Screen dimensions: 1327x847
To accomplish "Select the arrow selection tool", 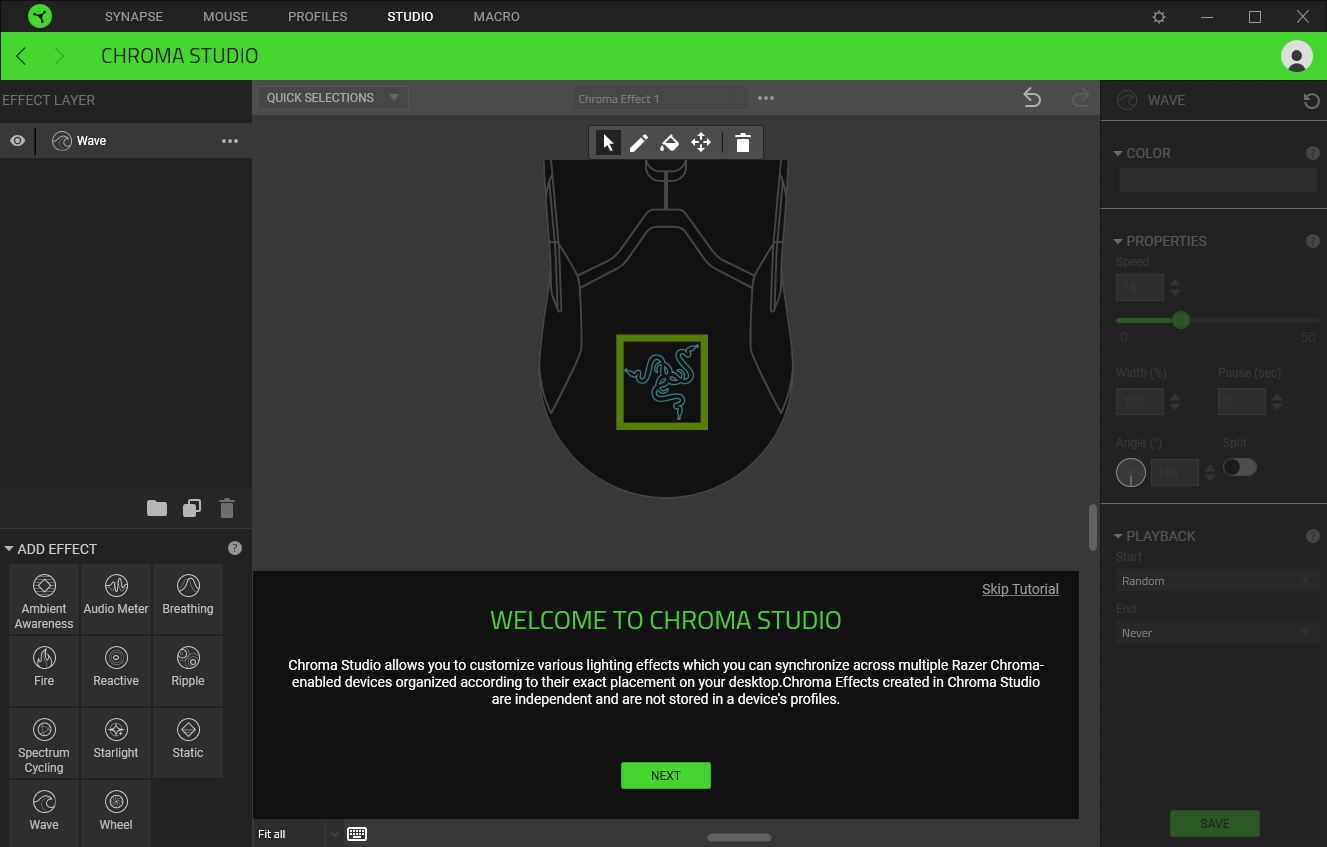I will coord(608,142).
